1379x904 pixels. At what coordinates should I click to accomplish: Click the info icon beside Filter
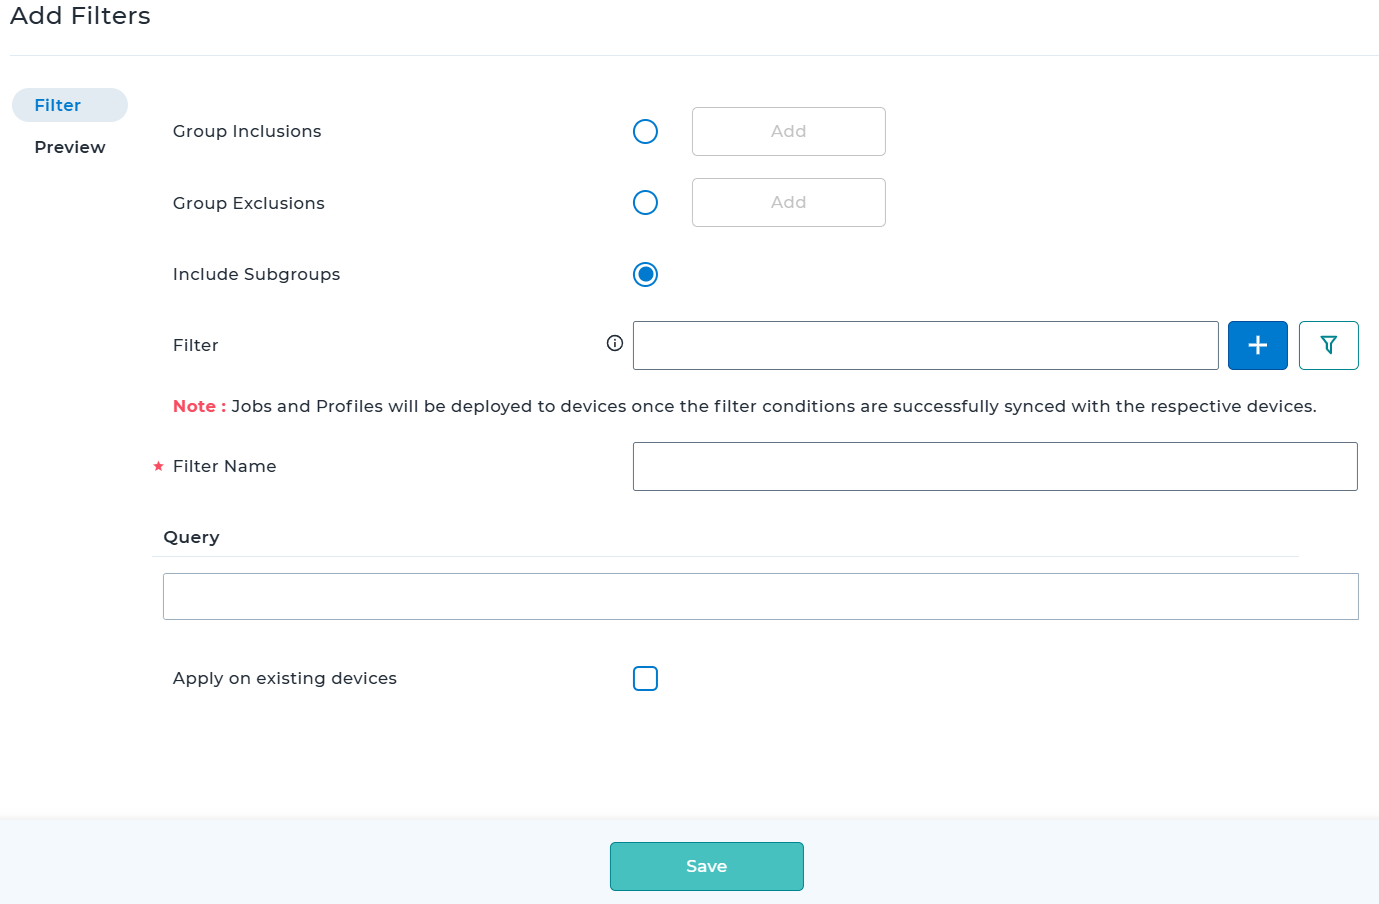click(x=615, y=343)
